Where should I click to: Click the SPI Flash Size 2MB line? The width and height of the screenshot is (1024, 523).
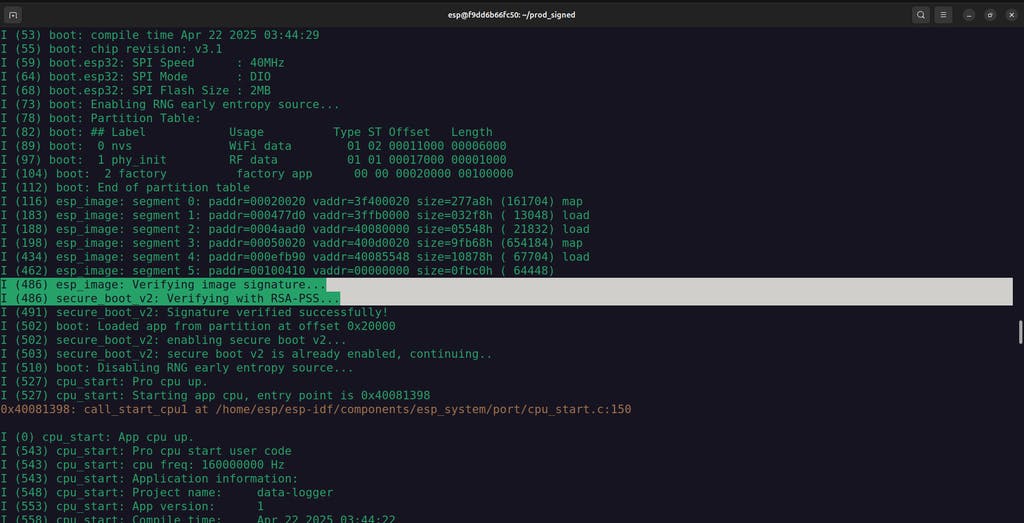(135, 91)
